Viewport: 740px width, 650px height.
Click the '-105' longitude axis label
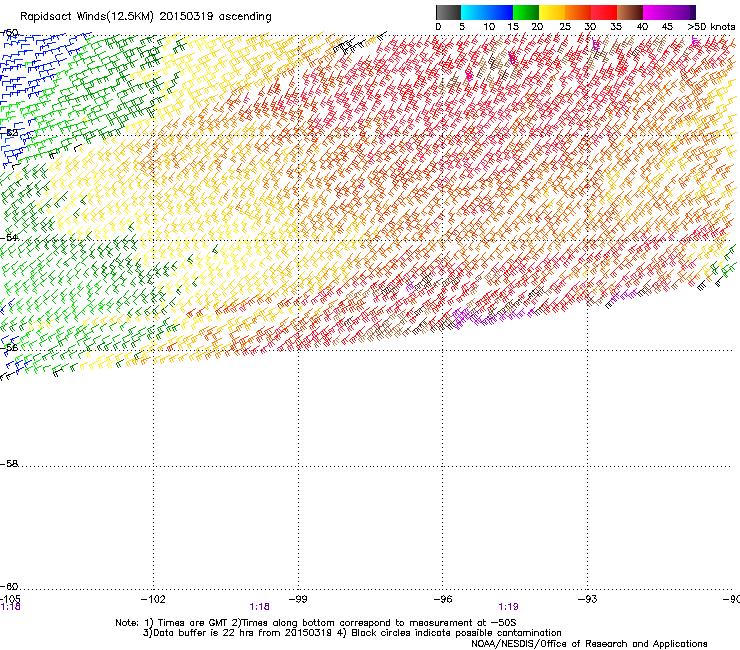coord(10,599)
